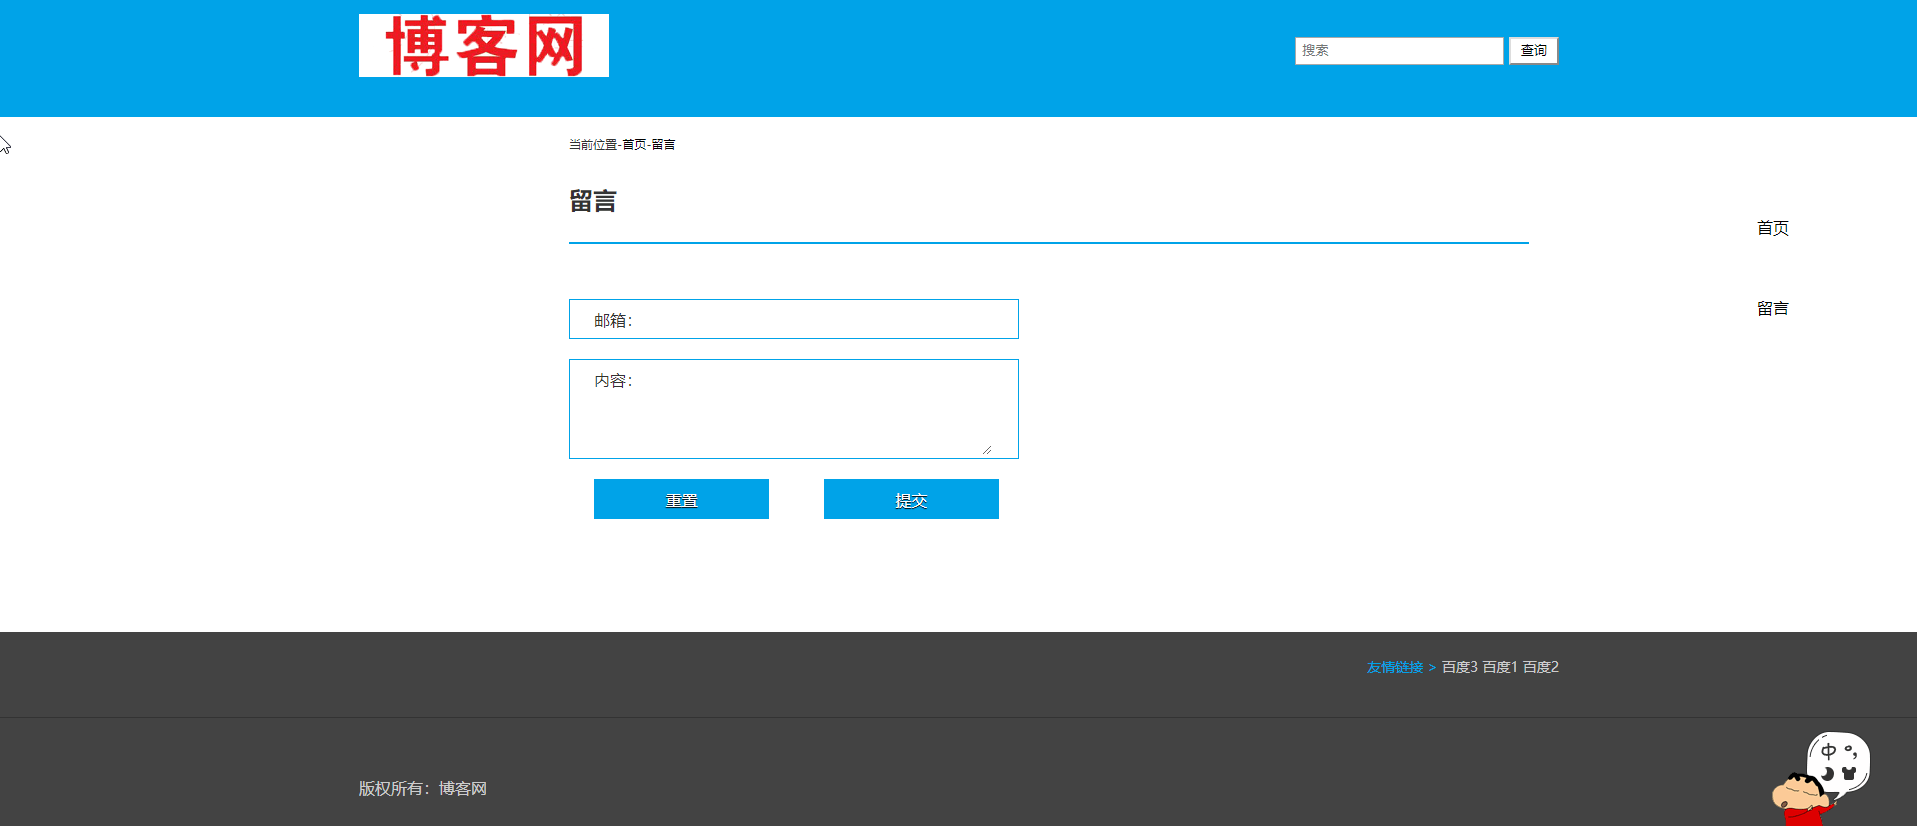Submit the form with 提交 button

[910, 499]
